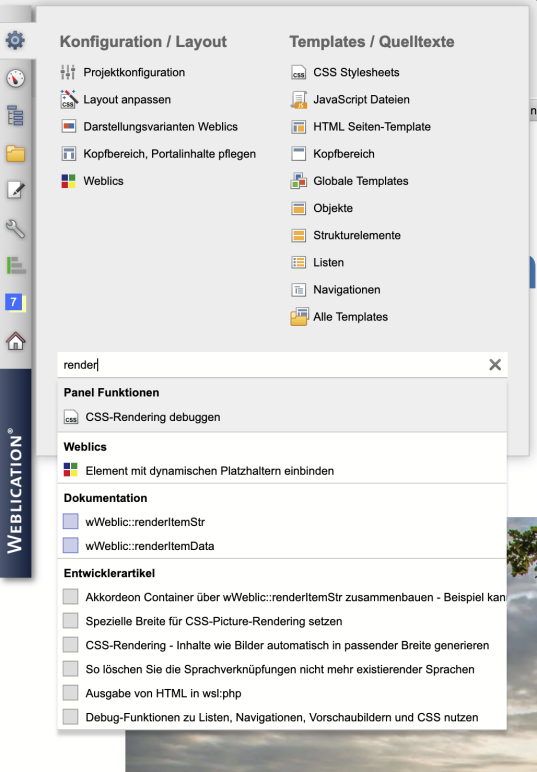Click the Listen template icon
Viewport: 537px width, 772px height.
[299, 262]
